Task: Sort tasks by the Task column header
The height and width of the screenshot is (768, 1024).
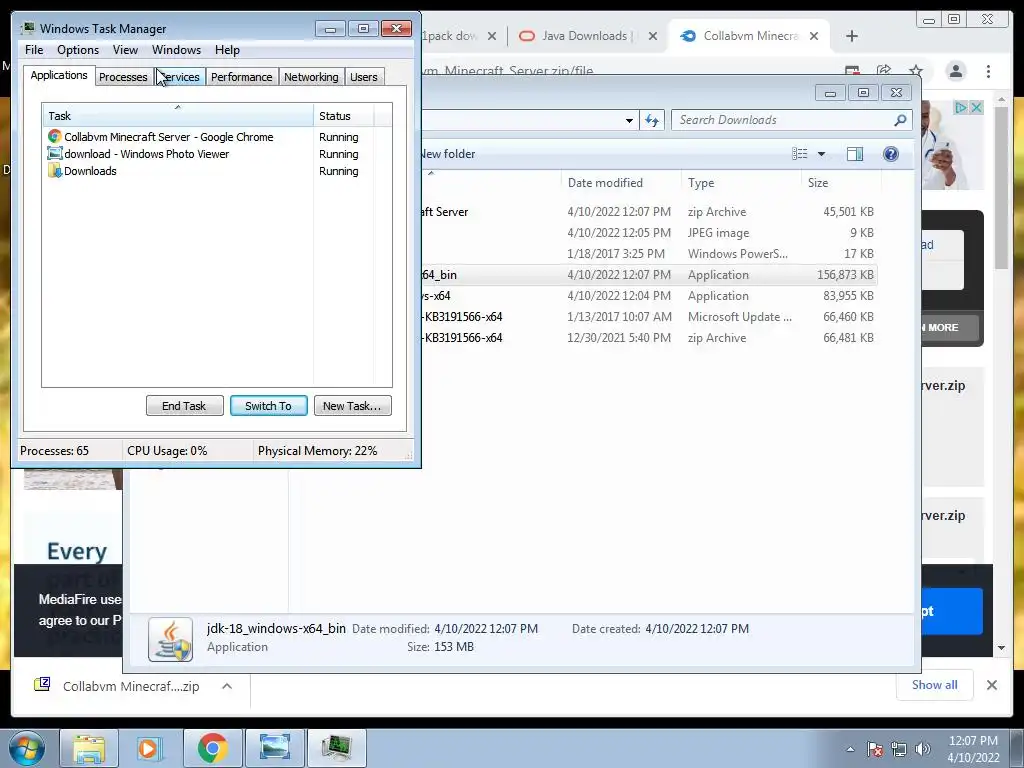Action: pyautogui.click(x=178, y=116)
